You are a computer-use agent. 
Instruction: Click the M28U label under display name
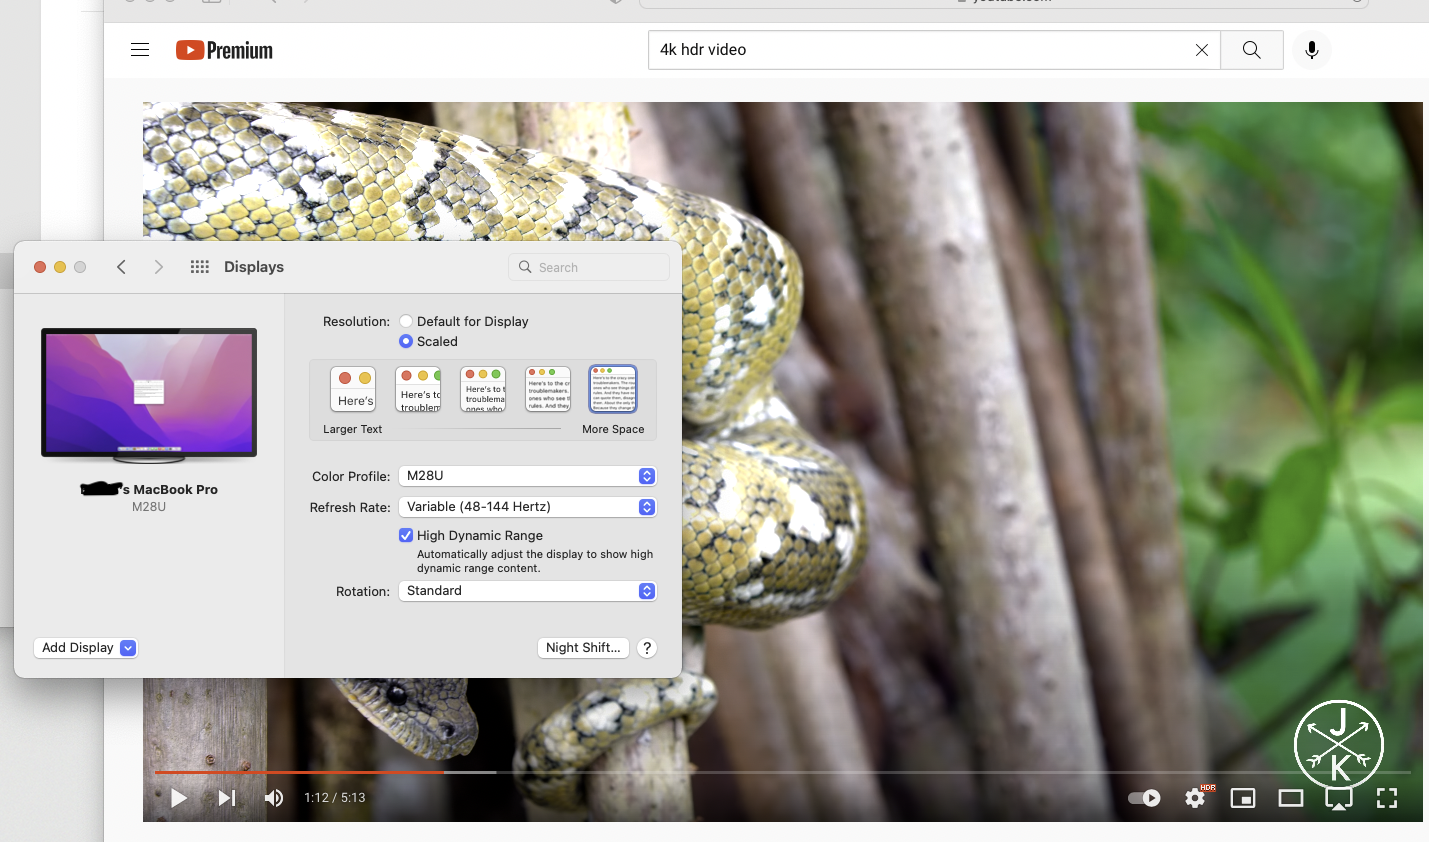coord(149,507)
